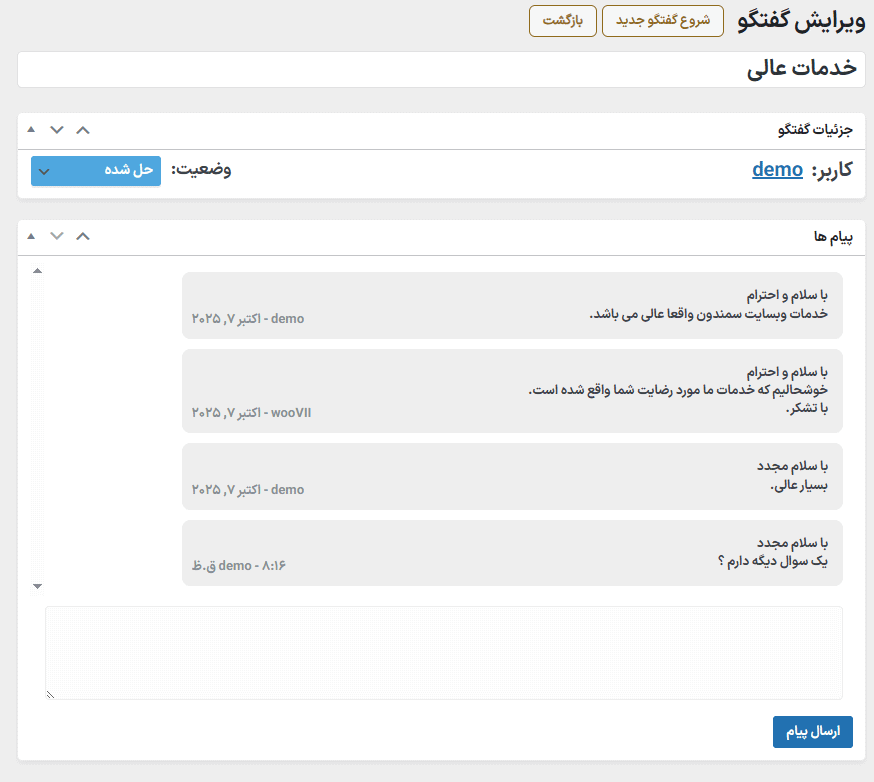The height and width of the screenshot is (782, 874).
Task: Move the «پیام ها» panel down using the down-arrow icon
Action: [56, 236]
